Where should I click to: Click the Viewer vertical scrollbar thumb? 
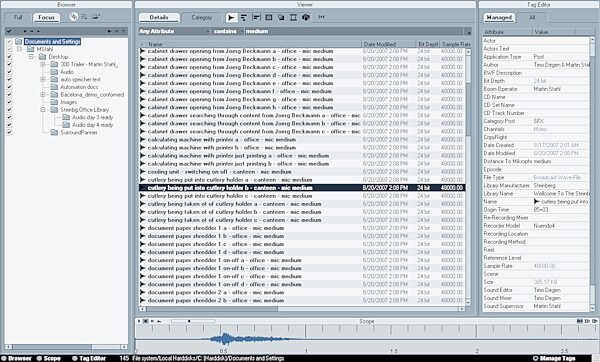468,108
